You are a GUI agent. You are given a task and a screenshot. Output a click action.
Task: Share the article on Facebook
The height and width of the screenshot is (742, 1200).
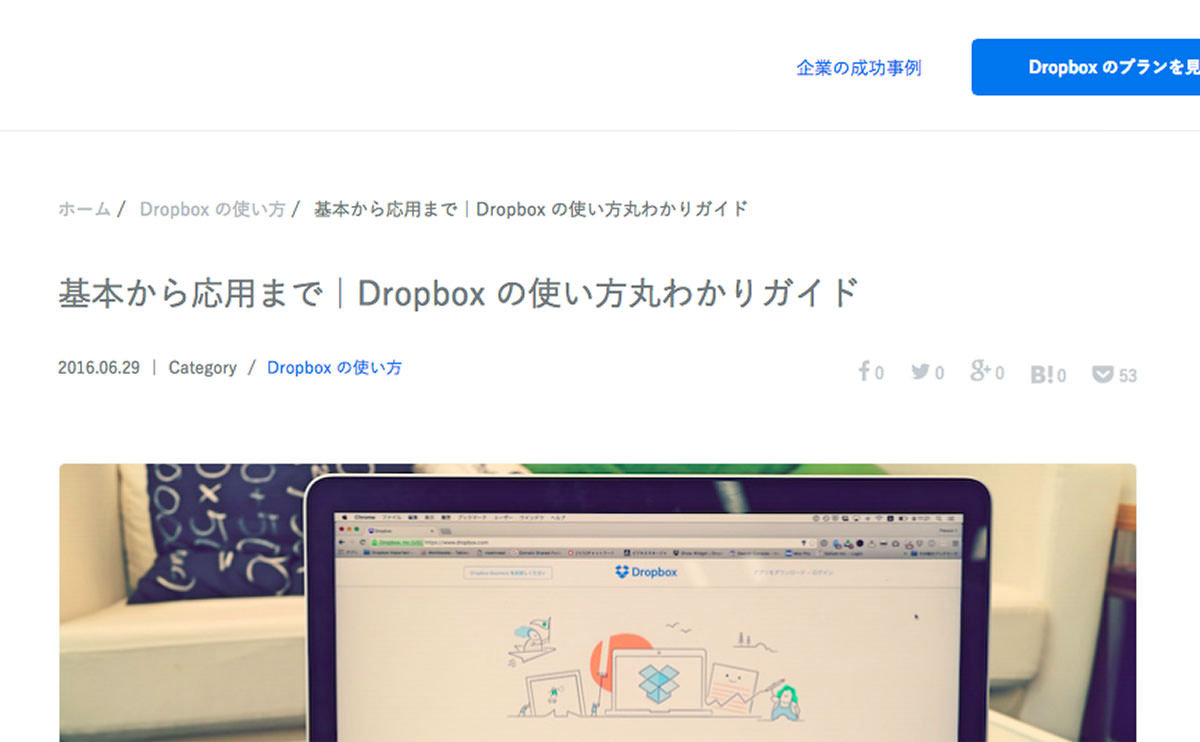point(864,372)
